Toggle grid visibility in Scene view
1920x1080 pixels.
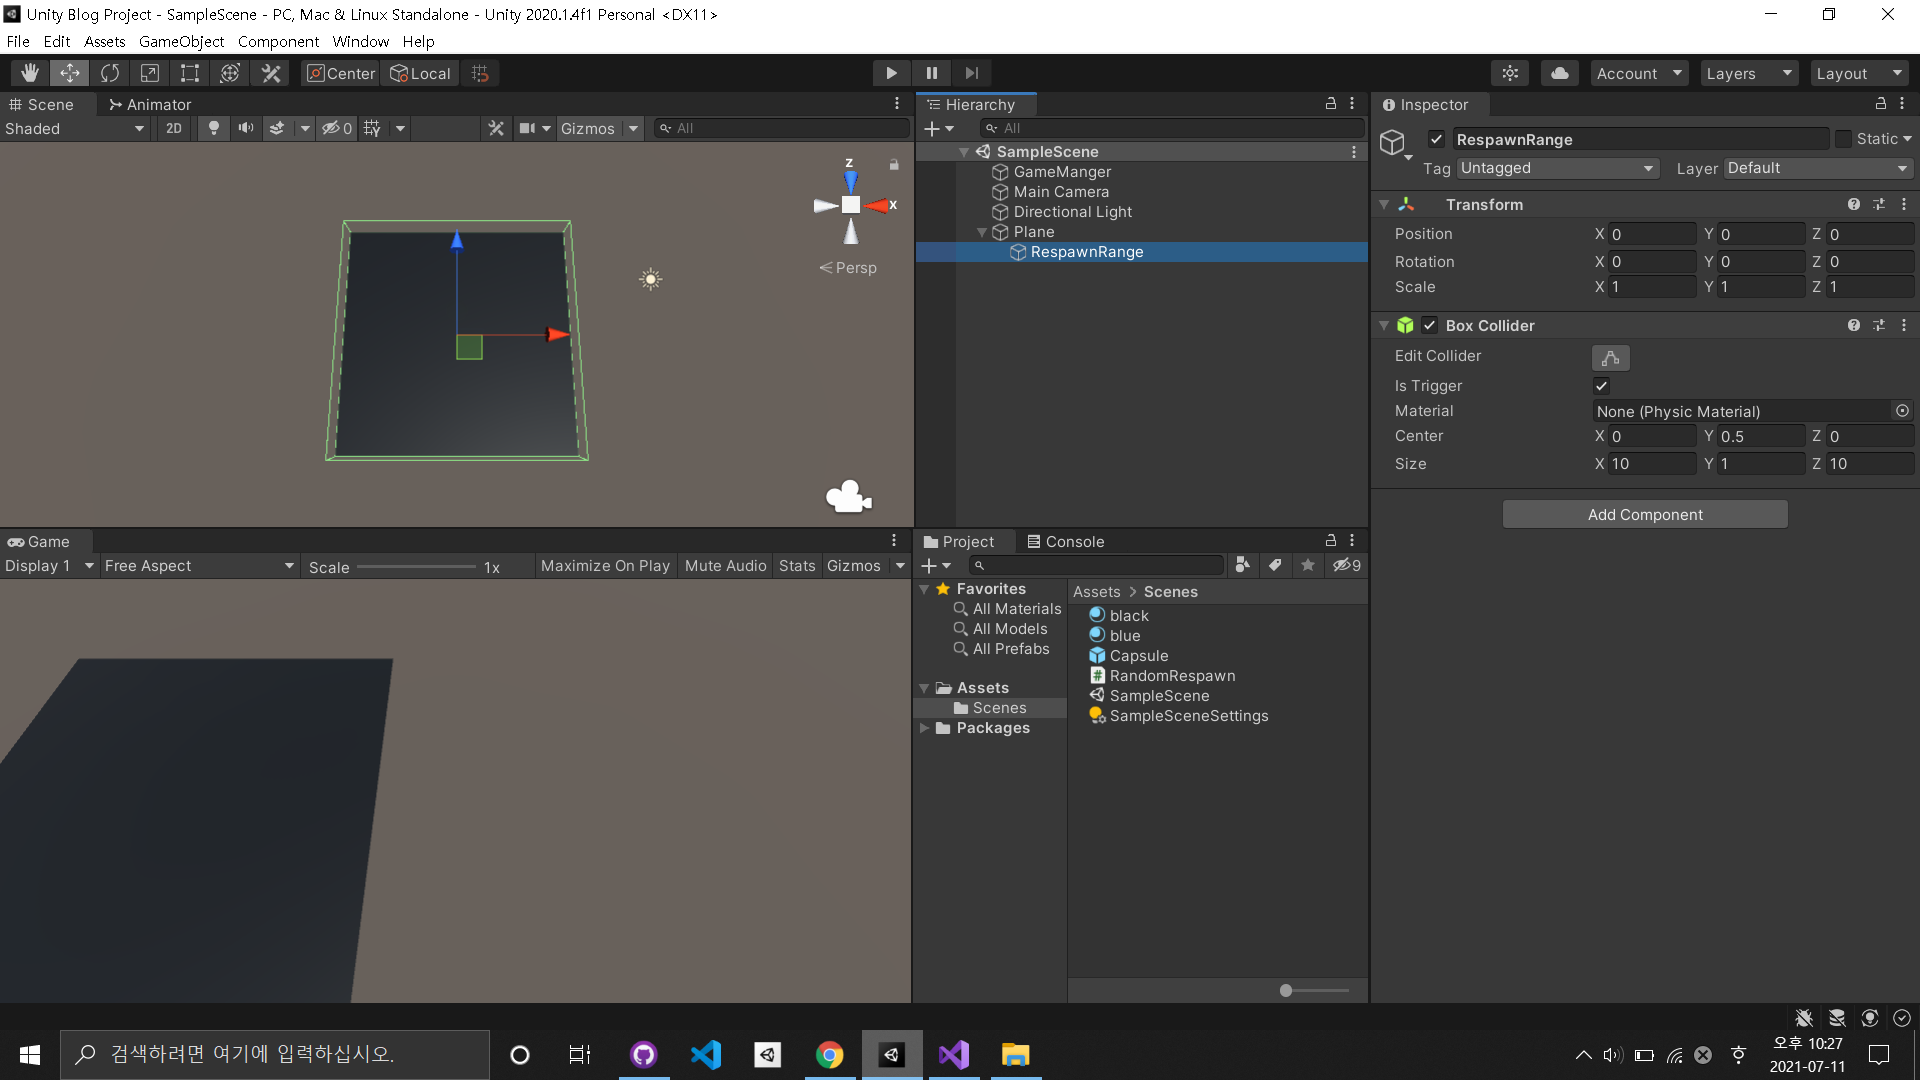pyautogui.click(x=373, y=128)
